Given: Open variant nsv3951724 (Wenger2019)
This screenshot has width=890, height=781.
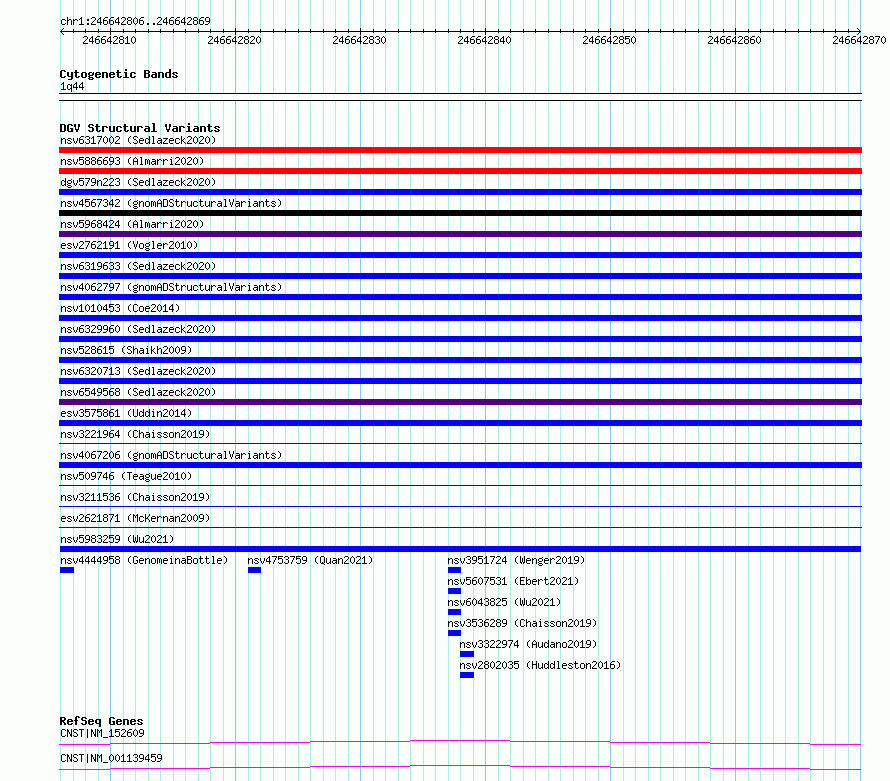Looking at the screenshot, I should (516, 560).
